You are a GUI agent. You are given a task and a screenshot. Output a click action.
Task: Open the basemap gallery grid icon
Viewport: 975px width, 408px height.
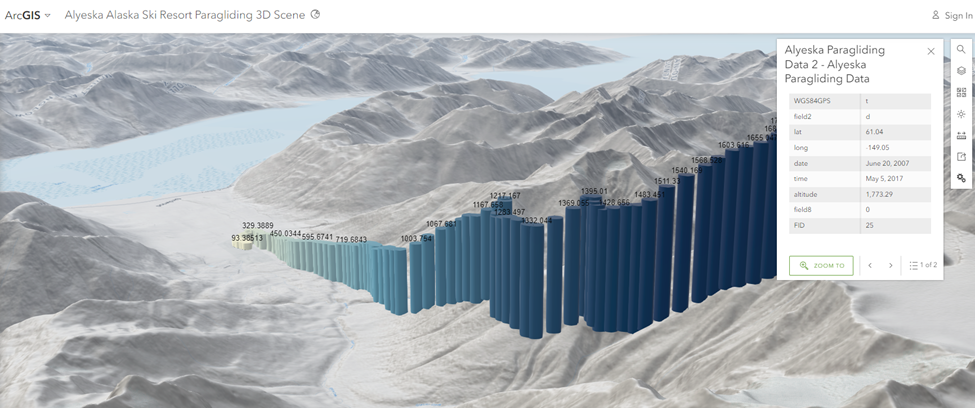[x=961, y=93]
